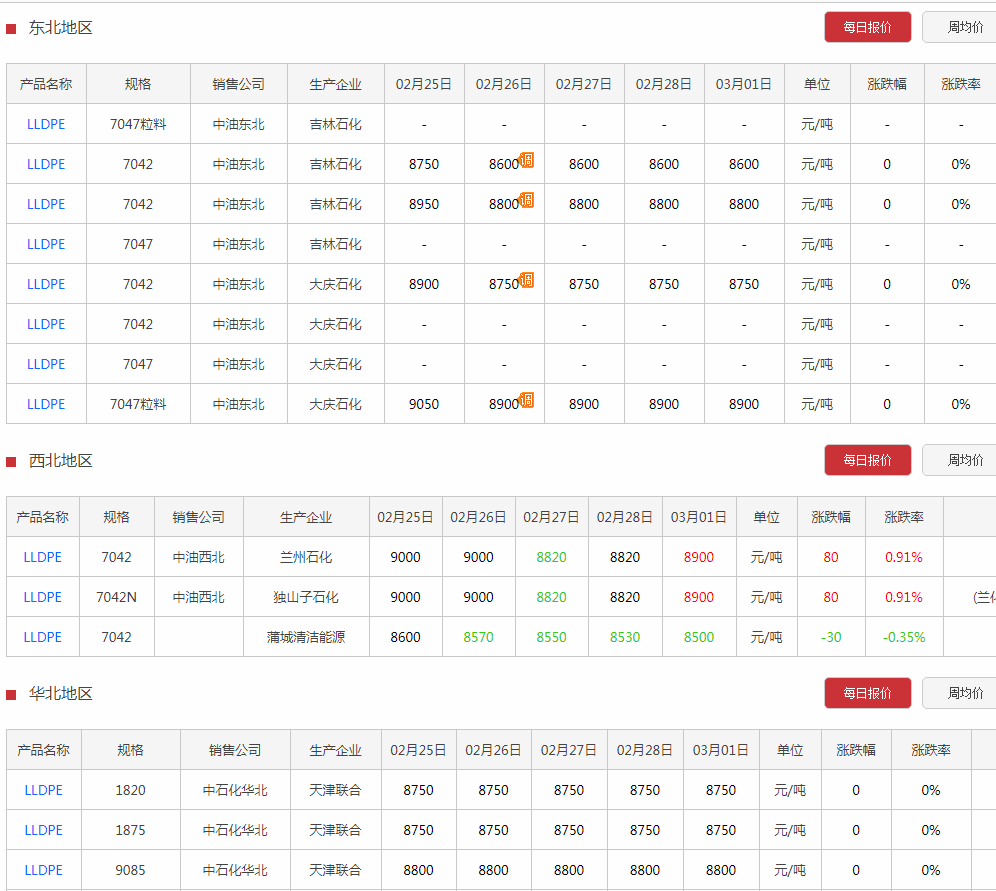Click the -30 change amount cell
Screen dimensions: 996x891
pyautogui.click(x=831, y=638)
